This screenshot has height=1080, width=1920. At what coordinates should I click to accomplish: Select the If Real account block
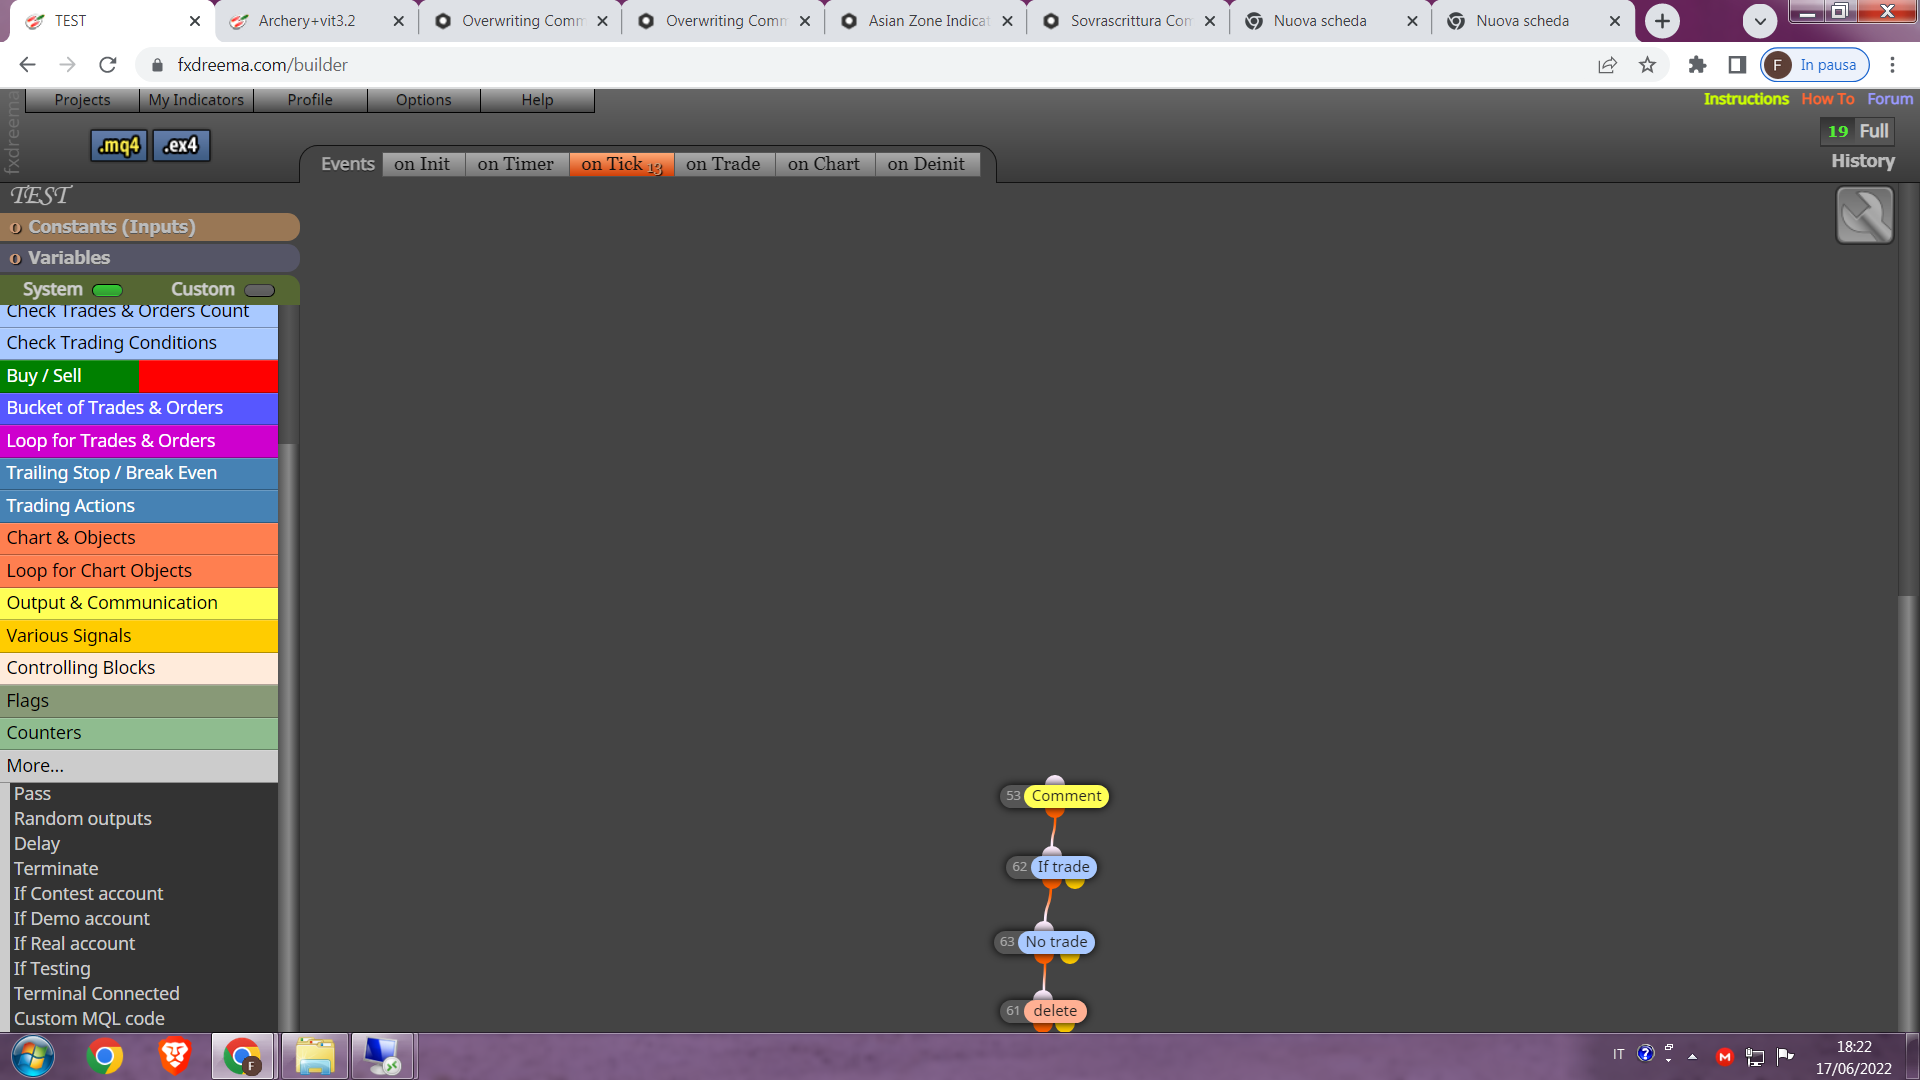[x=74, y=944]
